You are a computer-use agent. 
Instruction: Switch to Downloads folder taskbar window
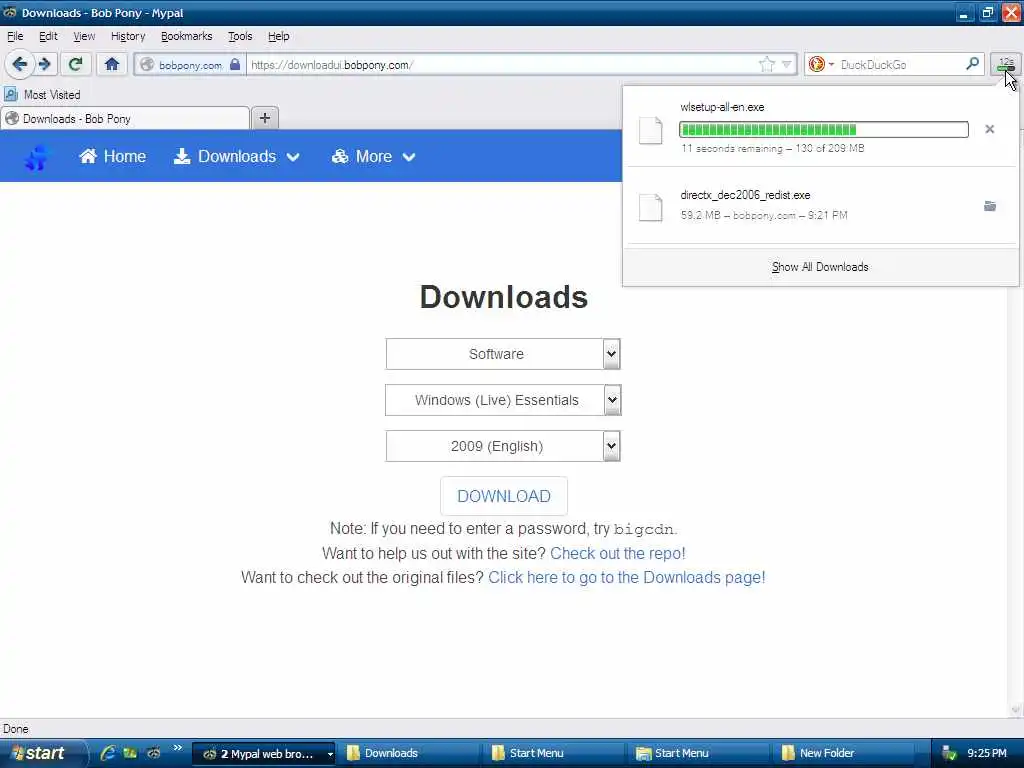point(408,754)
